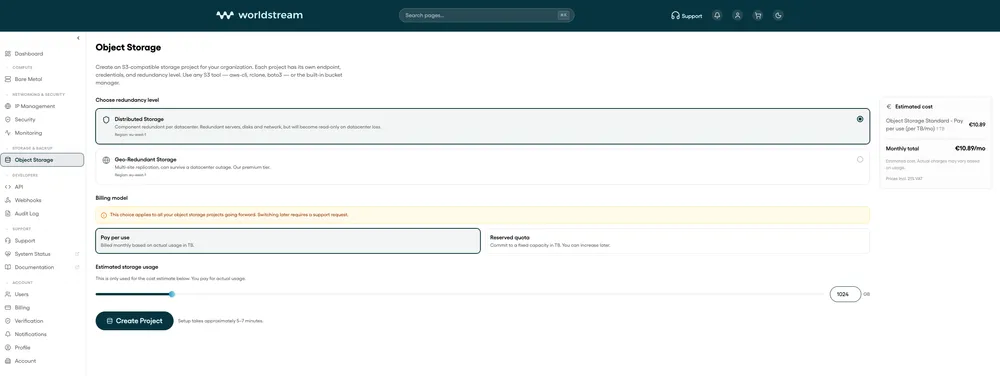
Task: Click the Create Project button
Action: pyautogui.click(x=135, y=321)
